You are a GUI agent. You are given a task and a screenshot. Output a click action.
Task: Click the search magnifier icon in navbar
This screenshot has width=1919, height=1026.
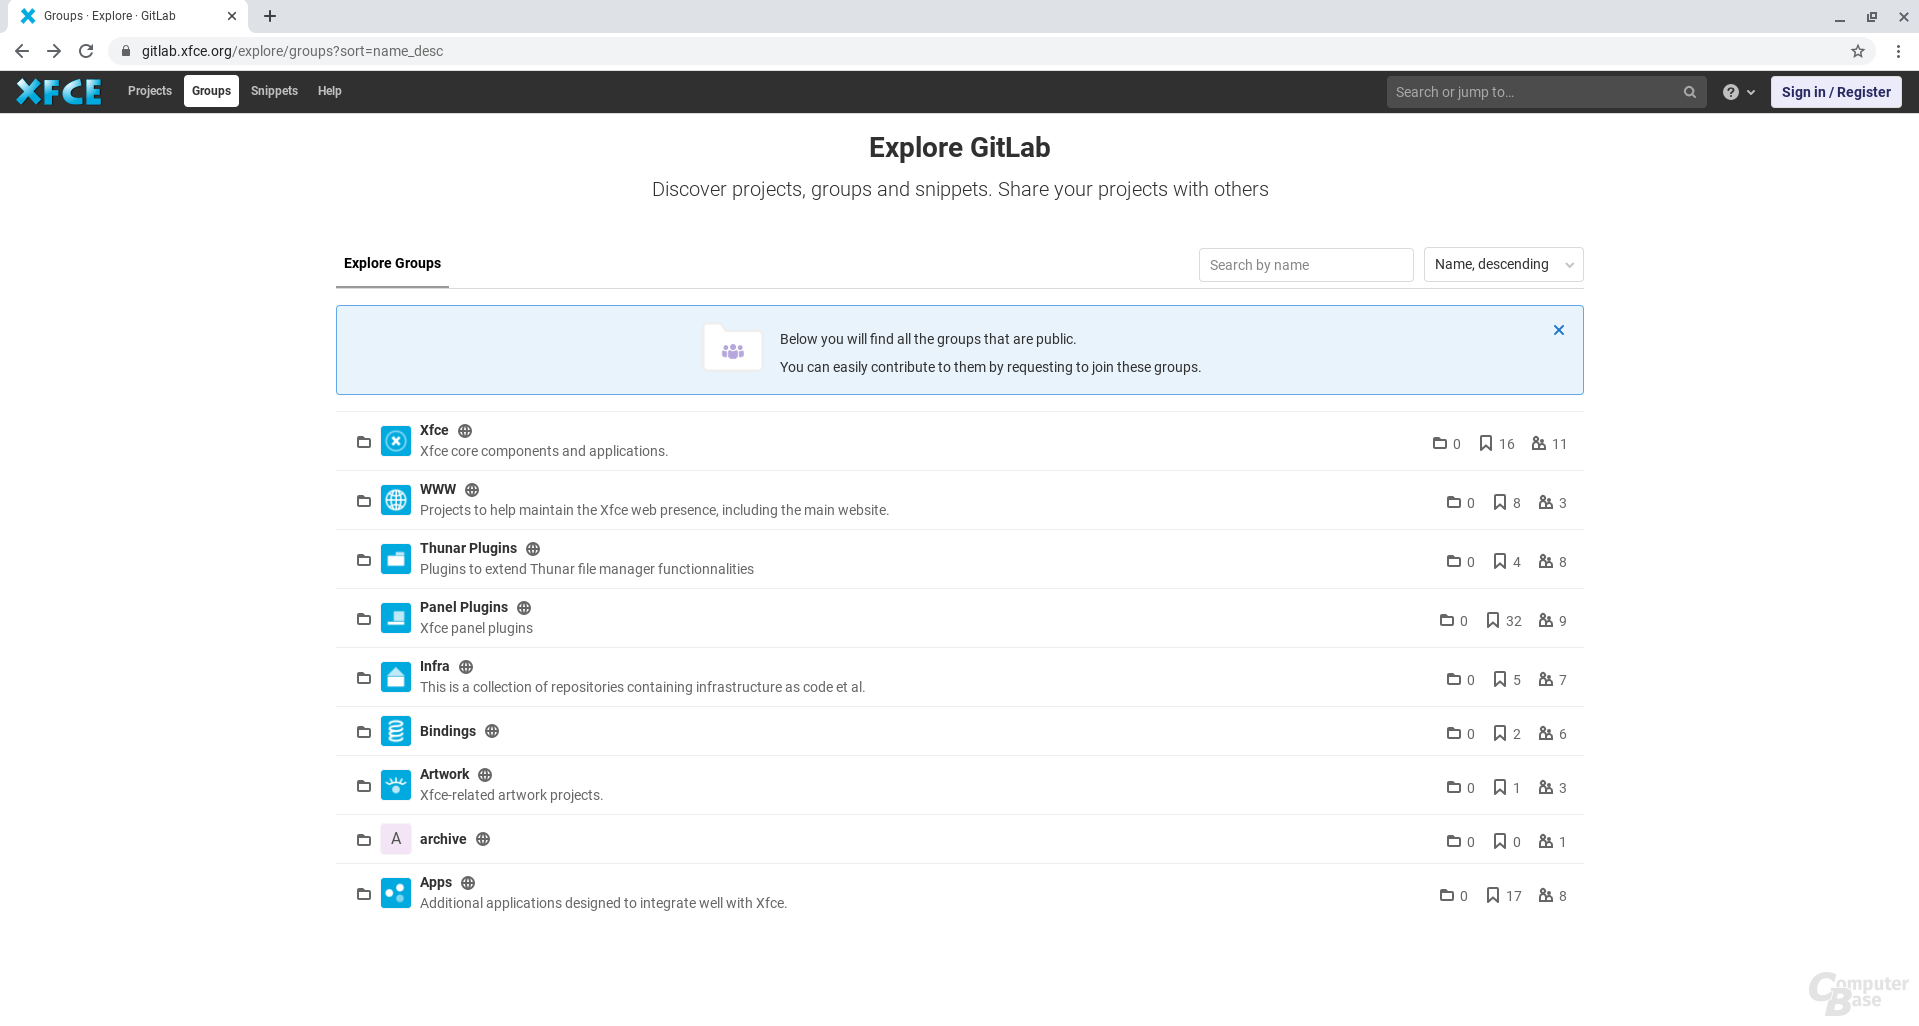[x=1690, y=92]
